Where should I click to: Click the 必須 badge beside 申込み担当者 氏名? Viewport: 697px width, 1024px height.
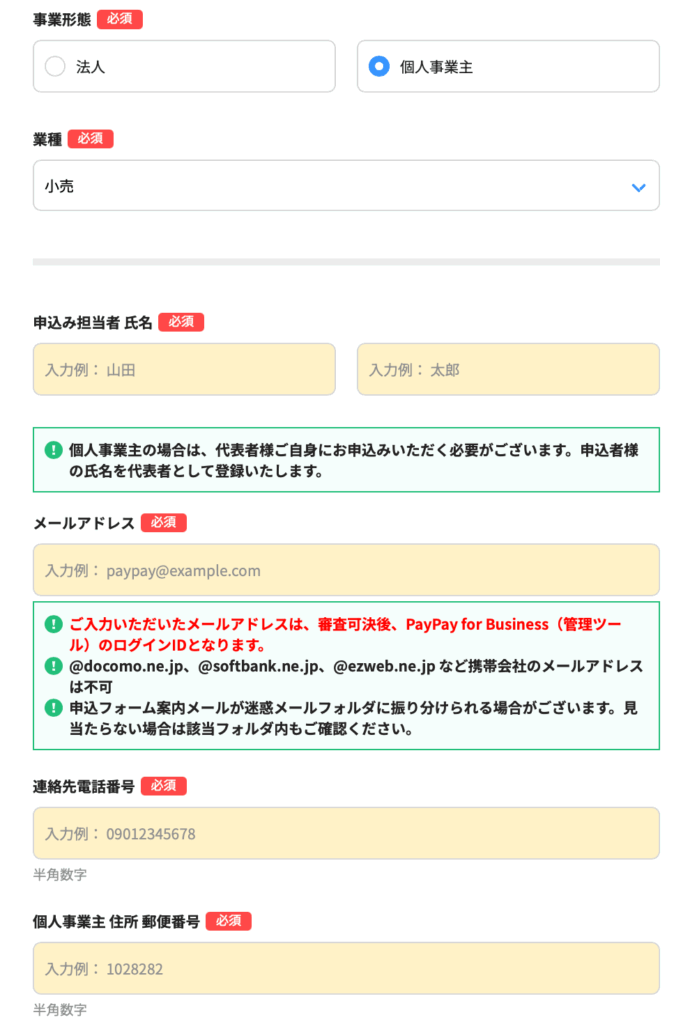[182, 322]
